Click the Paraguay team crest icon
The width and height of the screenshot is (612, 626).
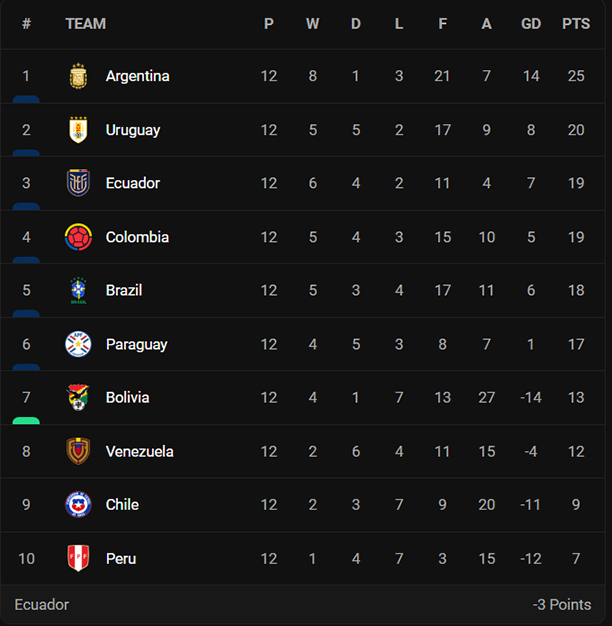coord(78,344)
